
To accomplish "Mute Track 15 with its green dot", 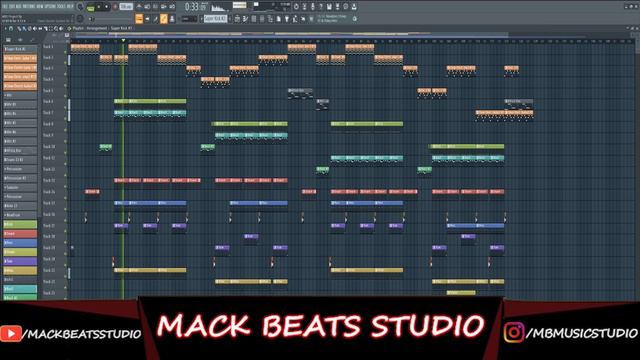I will pyautogui.click(x=66, y=209).
